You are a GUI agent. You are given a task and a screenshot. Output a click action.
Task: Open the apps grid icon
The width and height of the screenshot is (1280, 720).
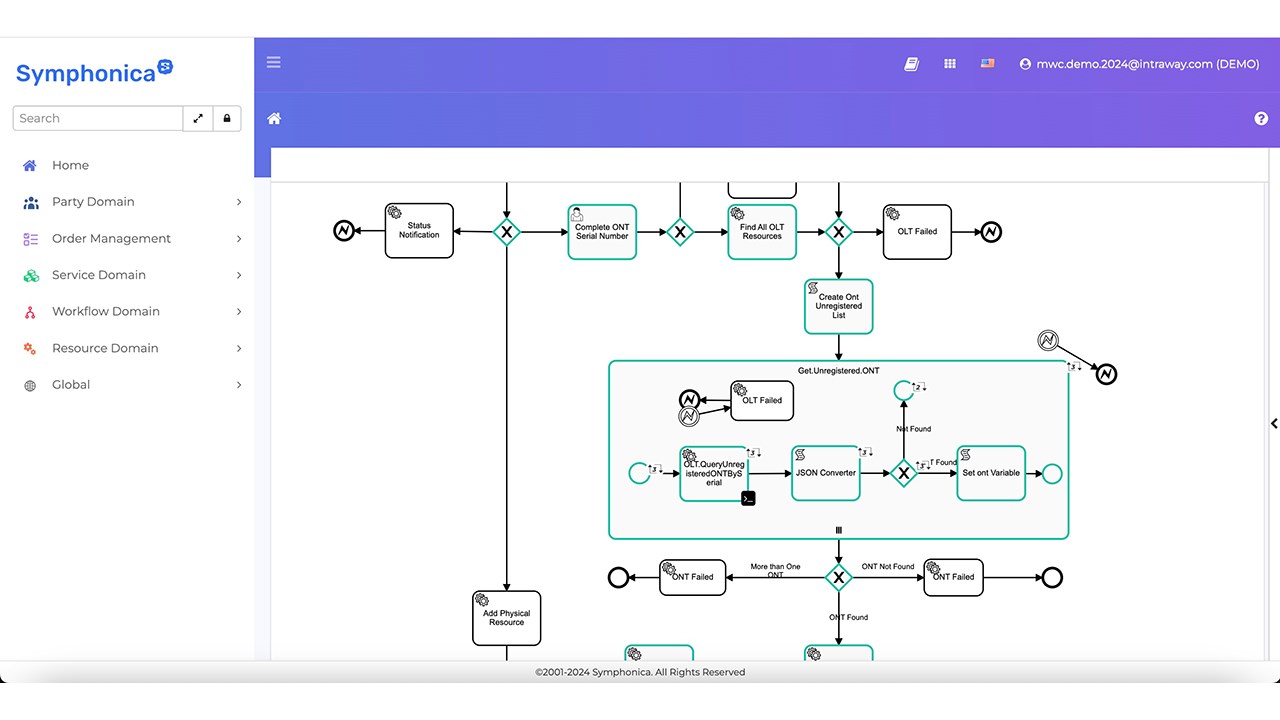coord(950,64)
